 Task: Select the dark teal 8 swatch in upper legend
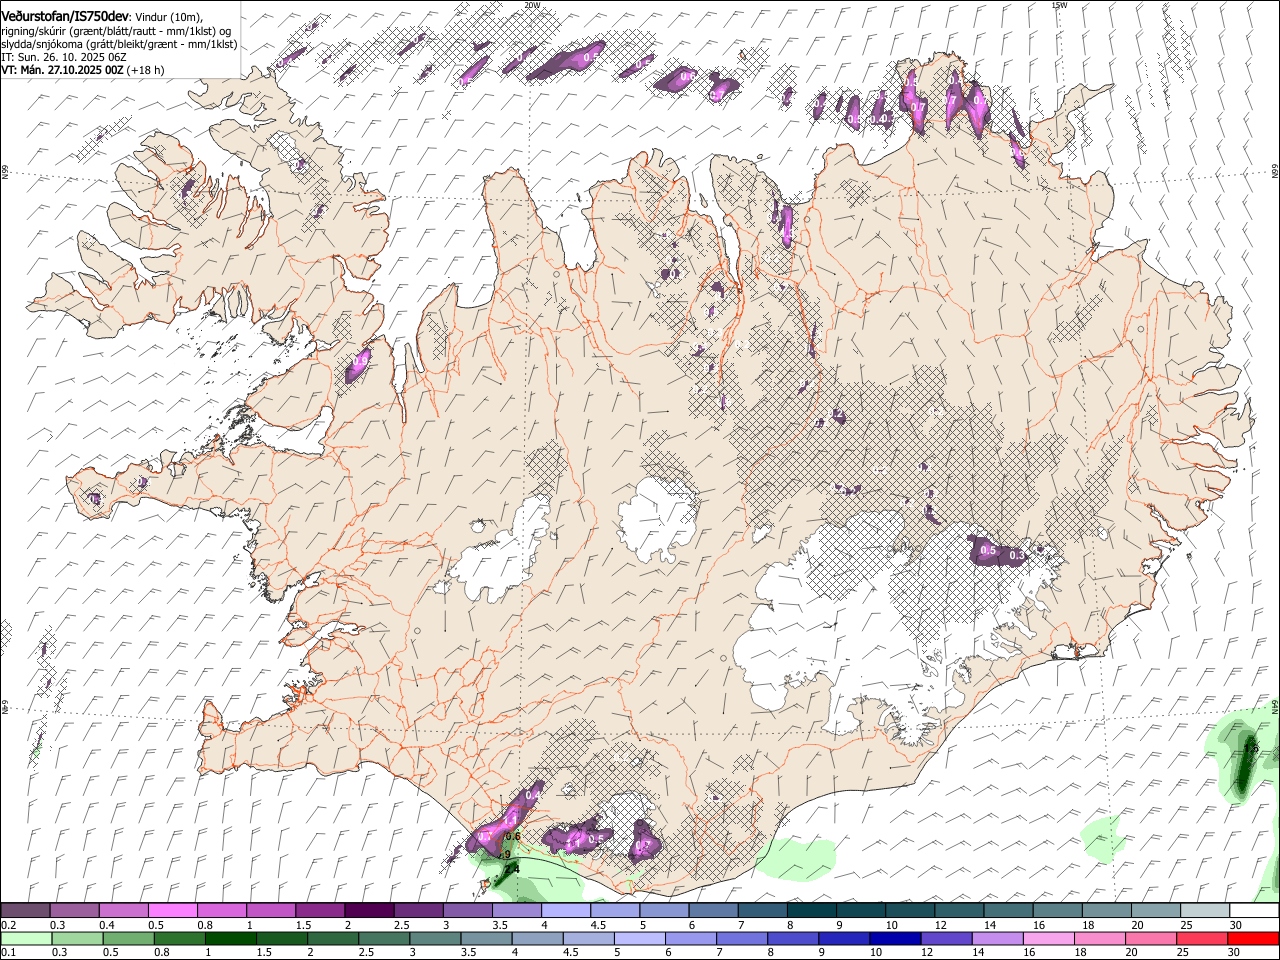(x=811, y=911)
